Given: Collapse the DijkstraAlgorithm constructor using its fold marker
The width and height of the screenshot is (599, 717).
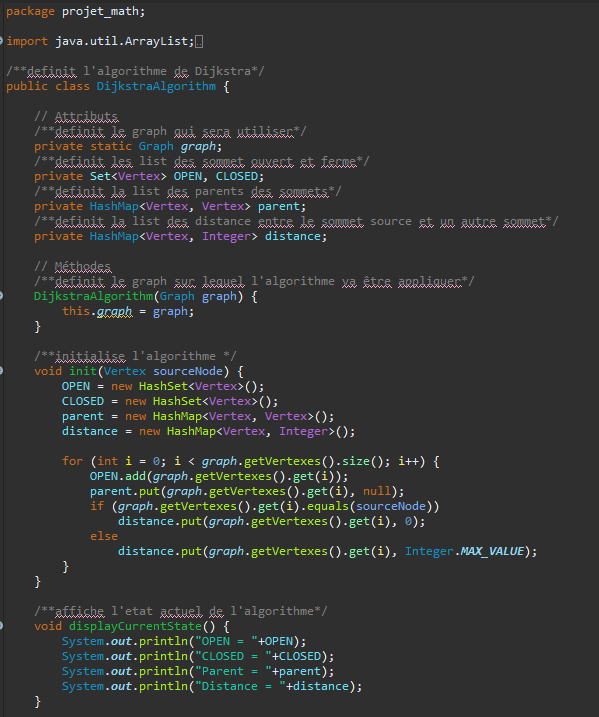Looking at the screenshot, I should click(1, 296).
